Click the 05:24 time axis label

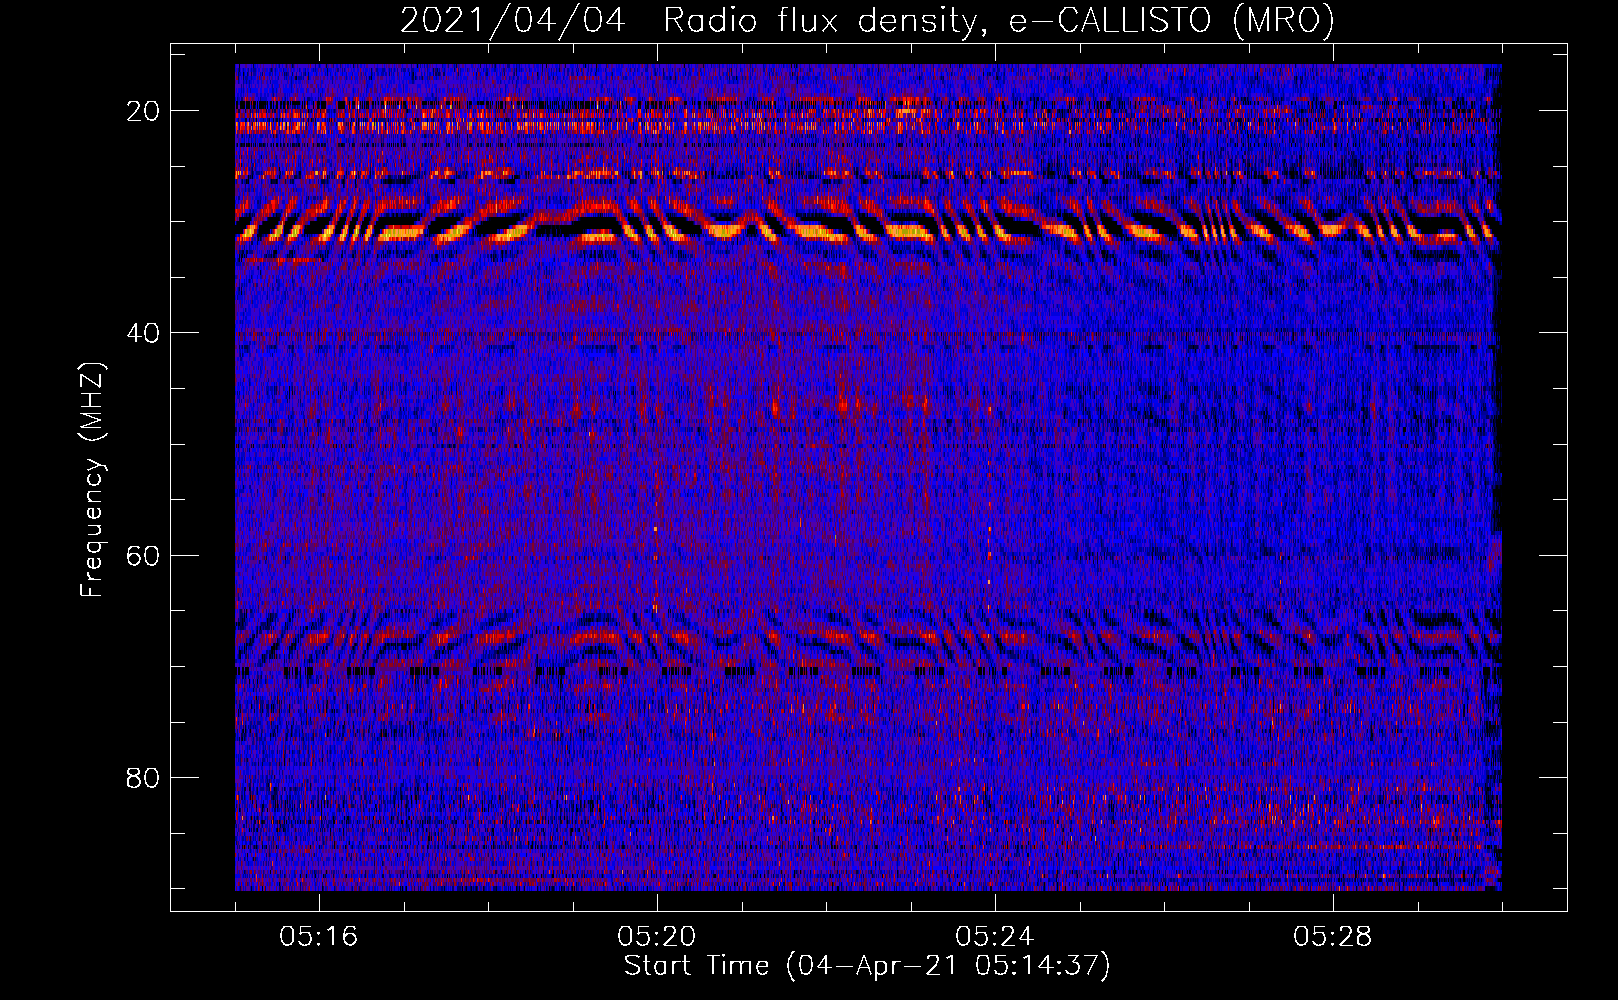click(x=994, y=937)
